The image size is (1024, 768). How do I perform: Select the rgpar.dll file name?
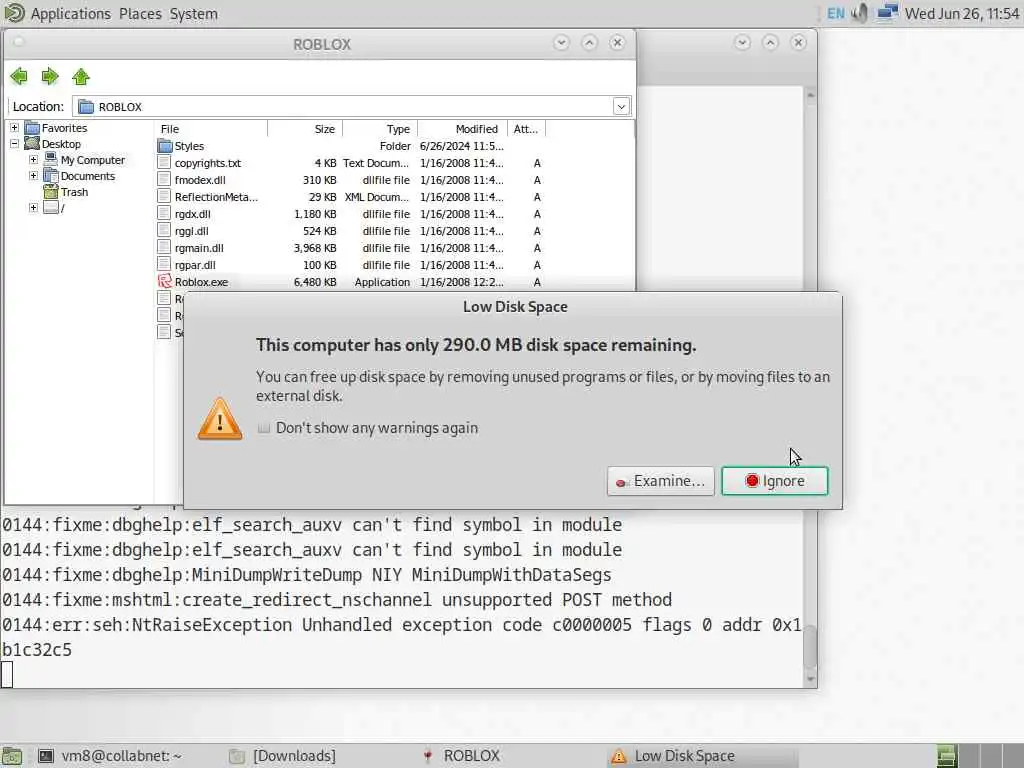coord(195,264)
